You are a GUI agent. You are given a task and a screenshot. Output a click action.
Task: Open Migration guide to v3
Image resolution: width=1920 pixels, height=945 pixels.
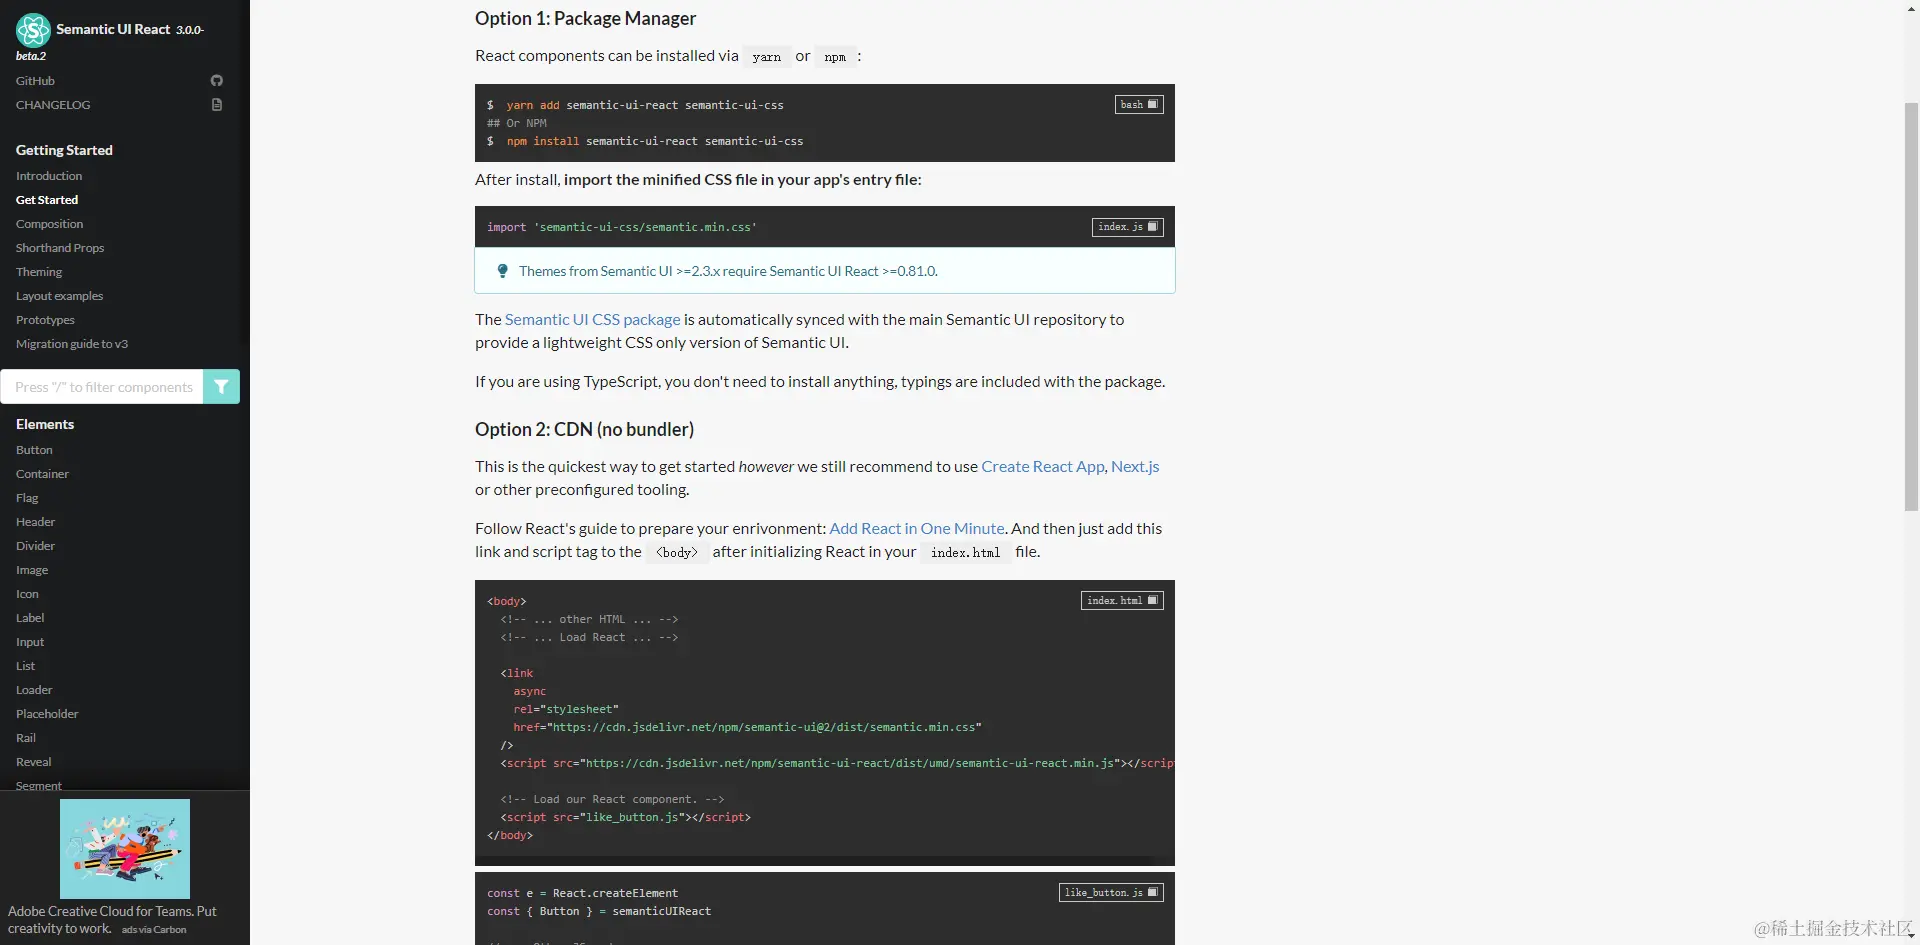[72, 344]
